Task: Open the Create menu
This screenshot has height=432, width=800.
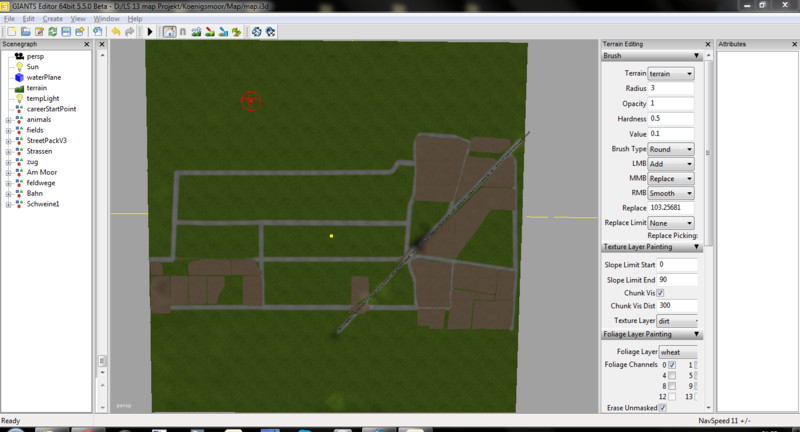Action: coord(53,19)
